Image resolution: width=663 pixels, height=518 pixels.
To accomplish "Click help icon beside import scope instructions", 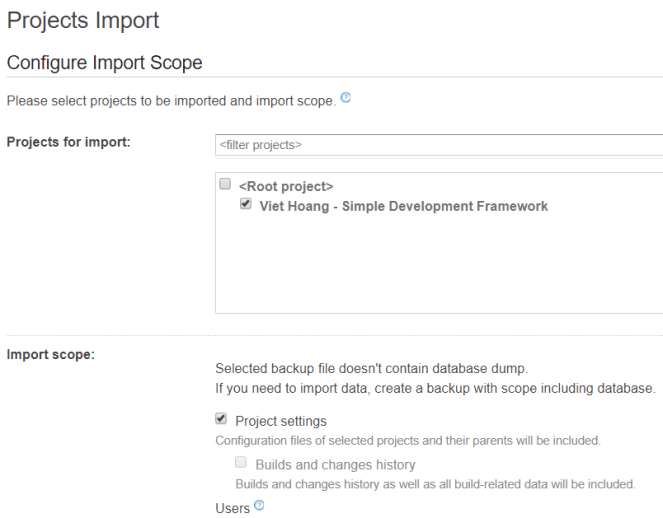I will [346, 98].
